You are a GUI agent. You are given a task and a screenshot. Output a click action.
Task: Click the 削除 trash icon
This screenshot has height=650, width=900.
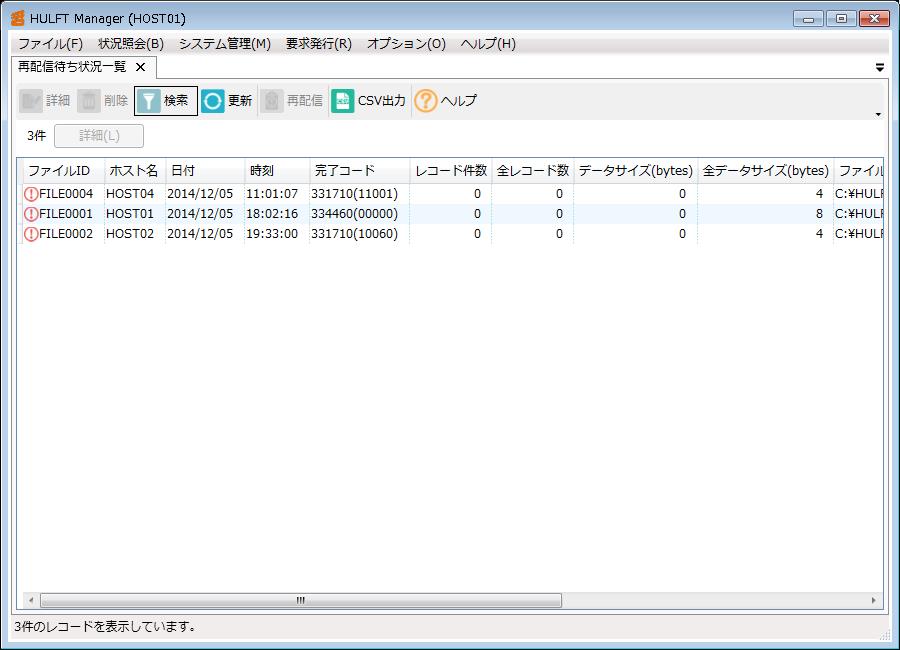(88, 101)
